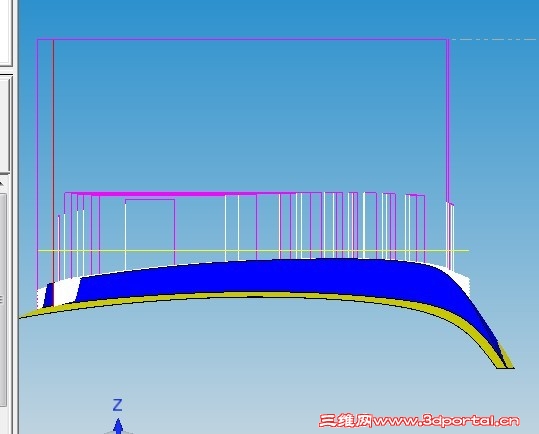The width and height of the screenshot is (539, 434).
Task: Click the blue Z axis arrow
Action: 118,426
